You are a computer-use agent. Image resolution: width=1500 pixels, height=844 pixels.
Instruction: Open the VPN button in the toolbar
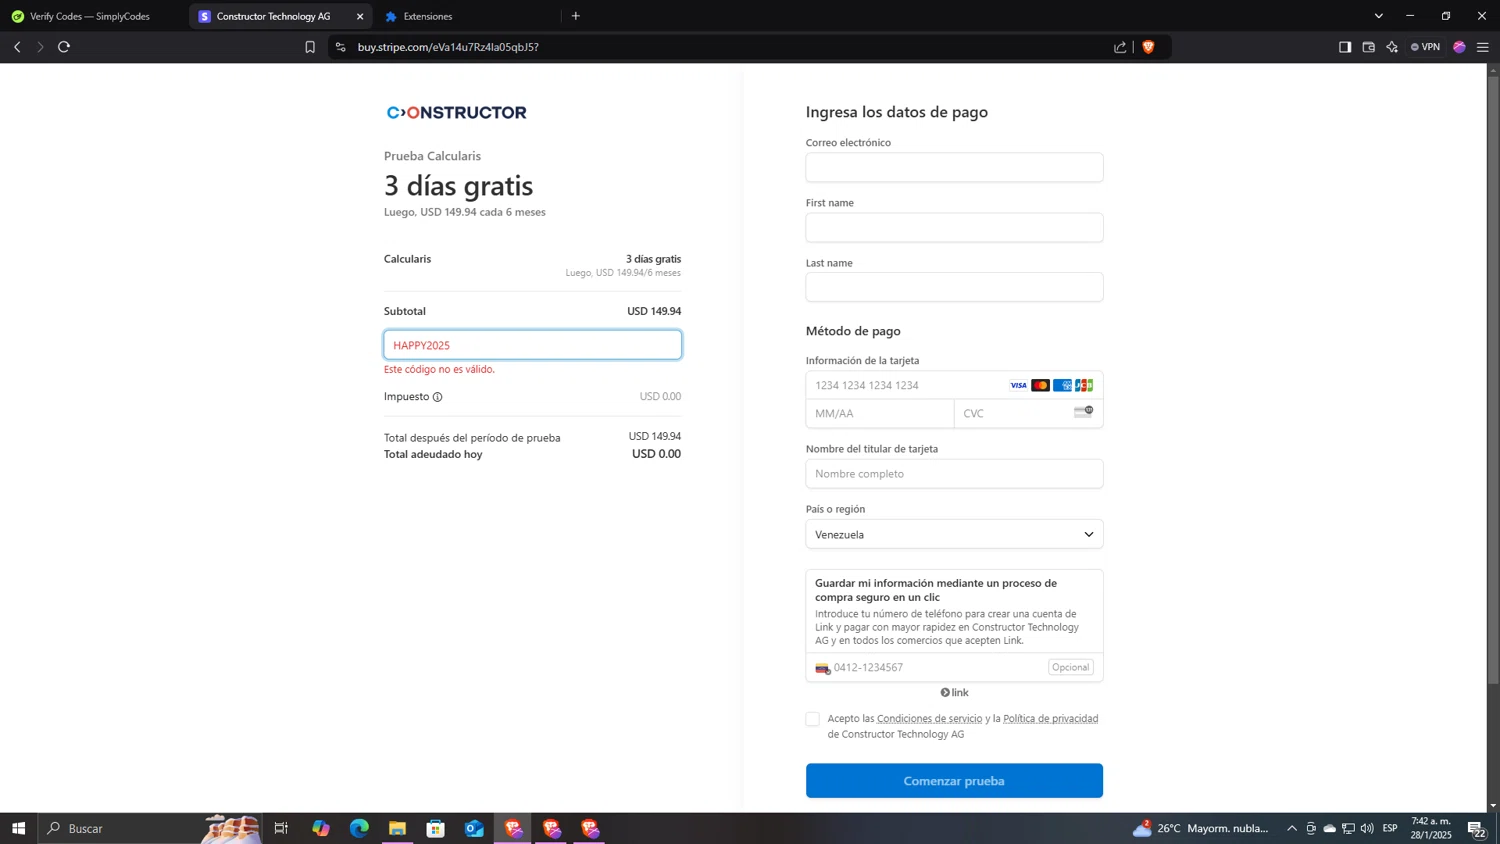click(1425, 47)
